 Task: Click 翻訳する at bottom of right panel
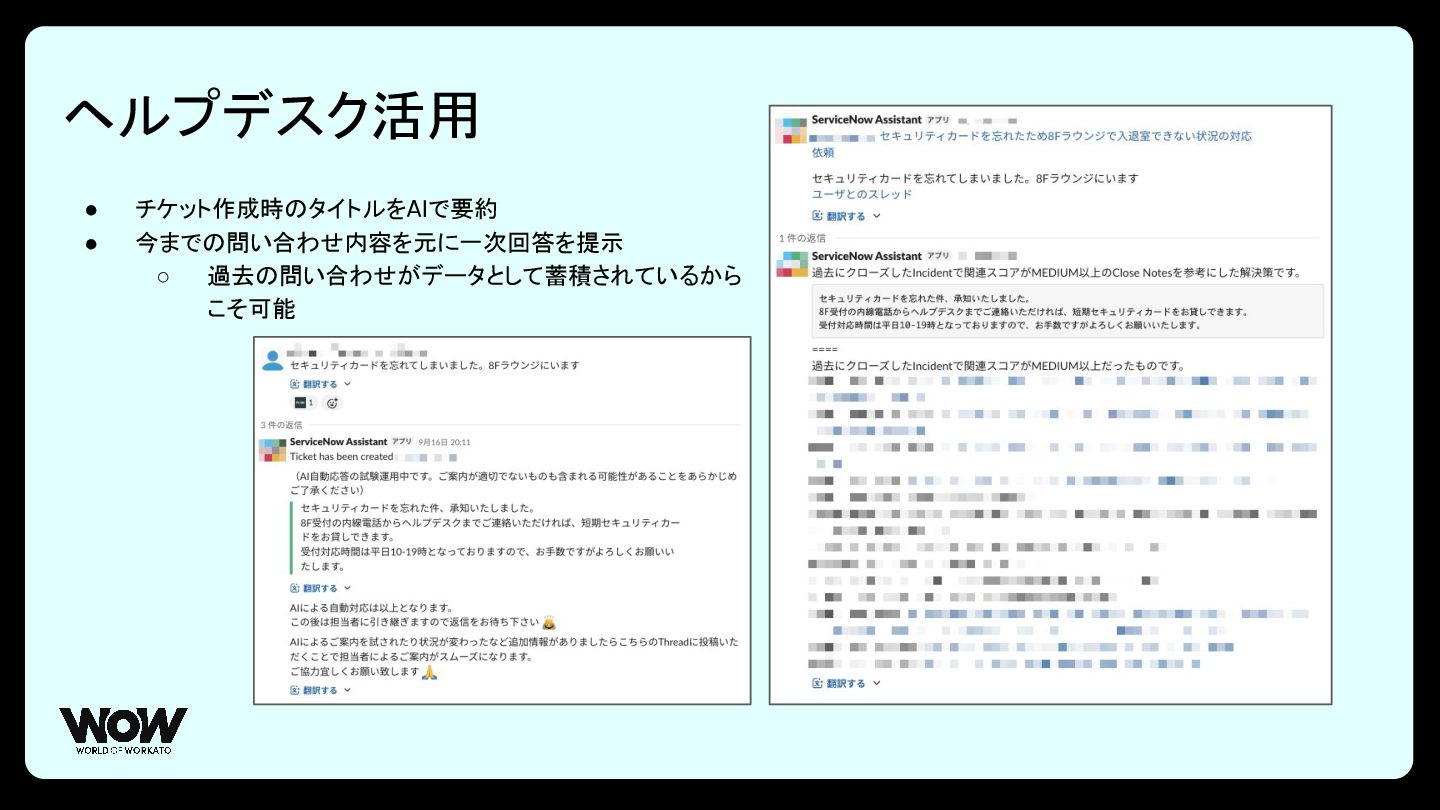(x=846, y=684)
